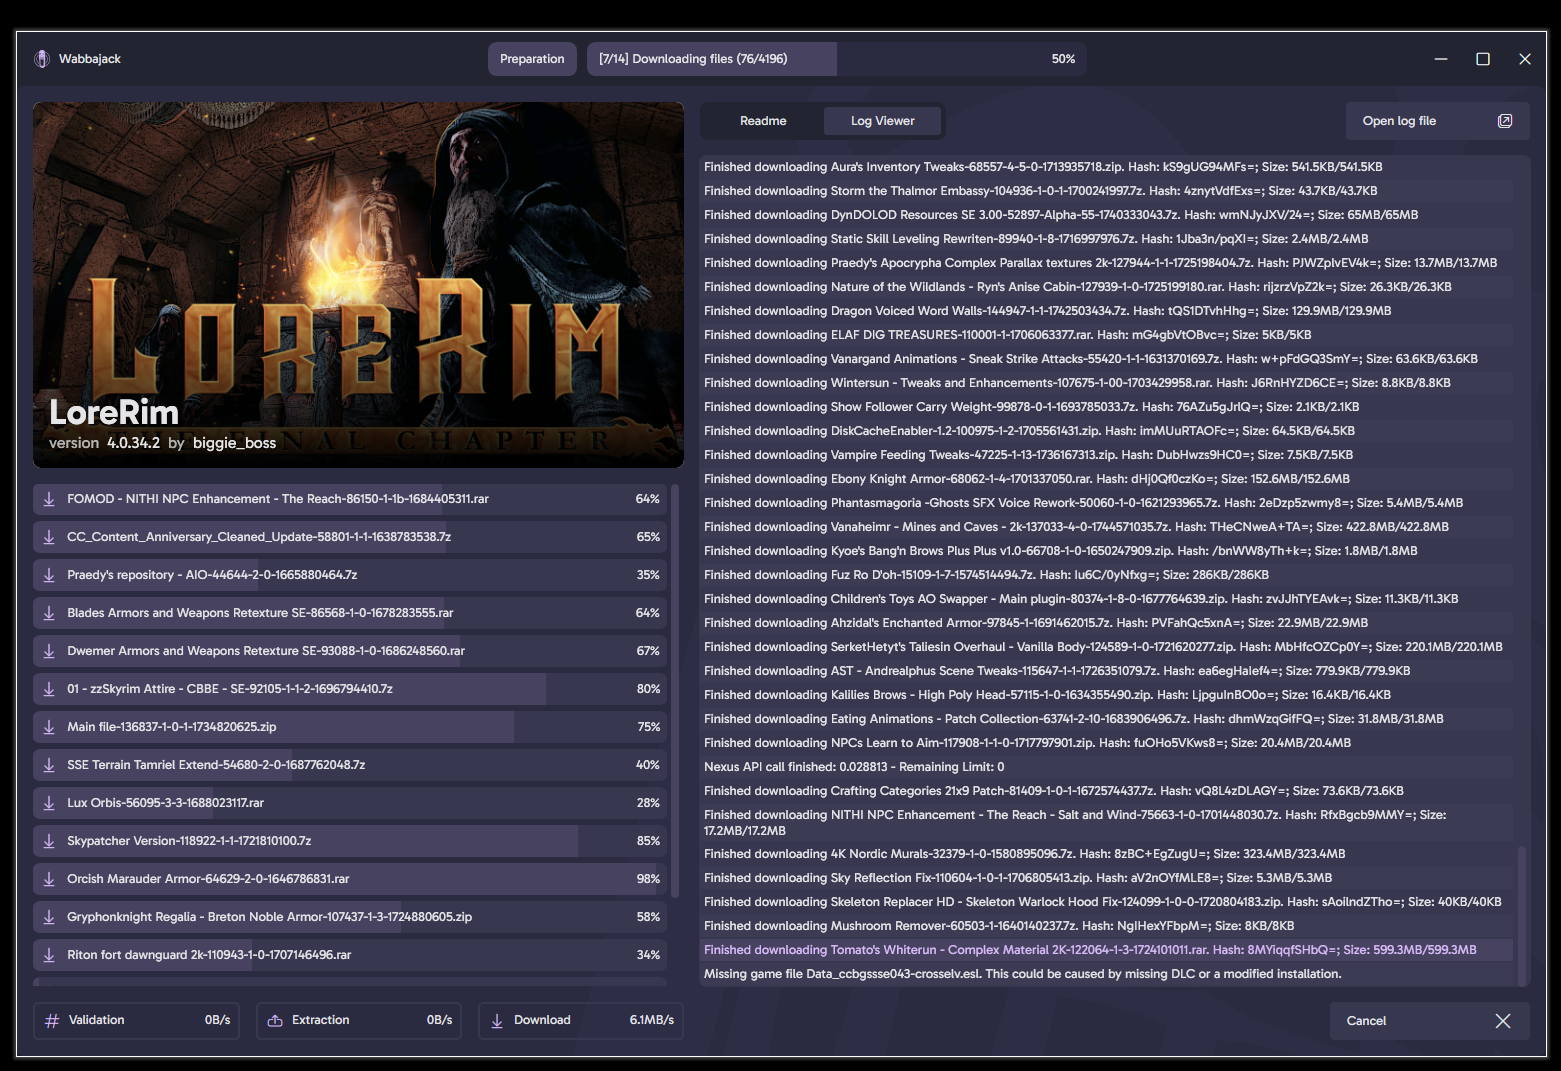Switch to the Log Viewer tab
Image resolution: width=1561 pixels, height=1071 pixels.
click(882, 121)
